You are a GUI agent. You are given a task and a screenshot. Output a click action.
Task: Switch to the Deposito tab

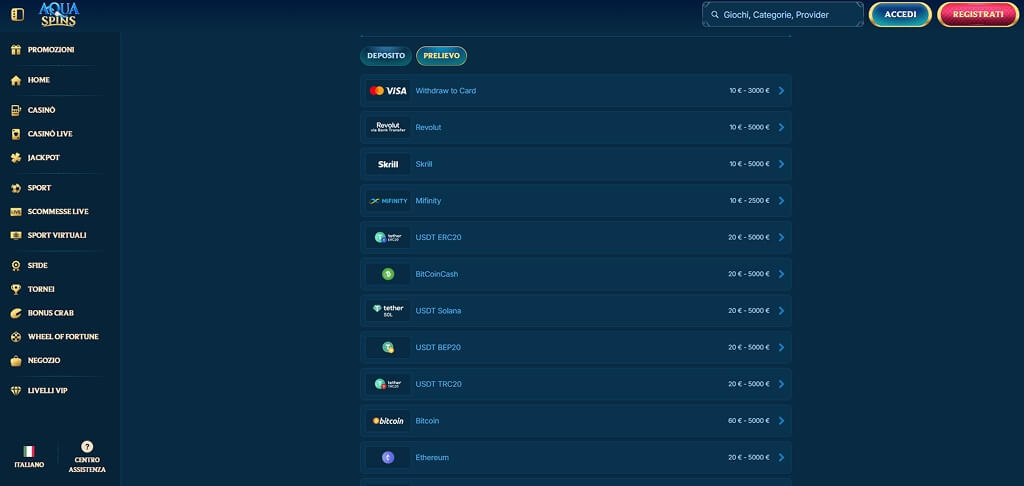click(386, 56)
